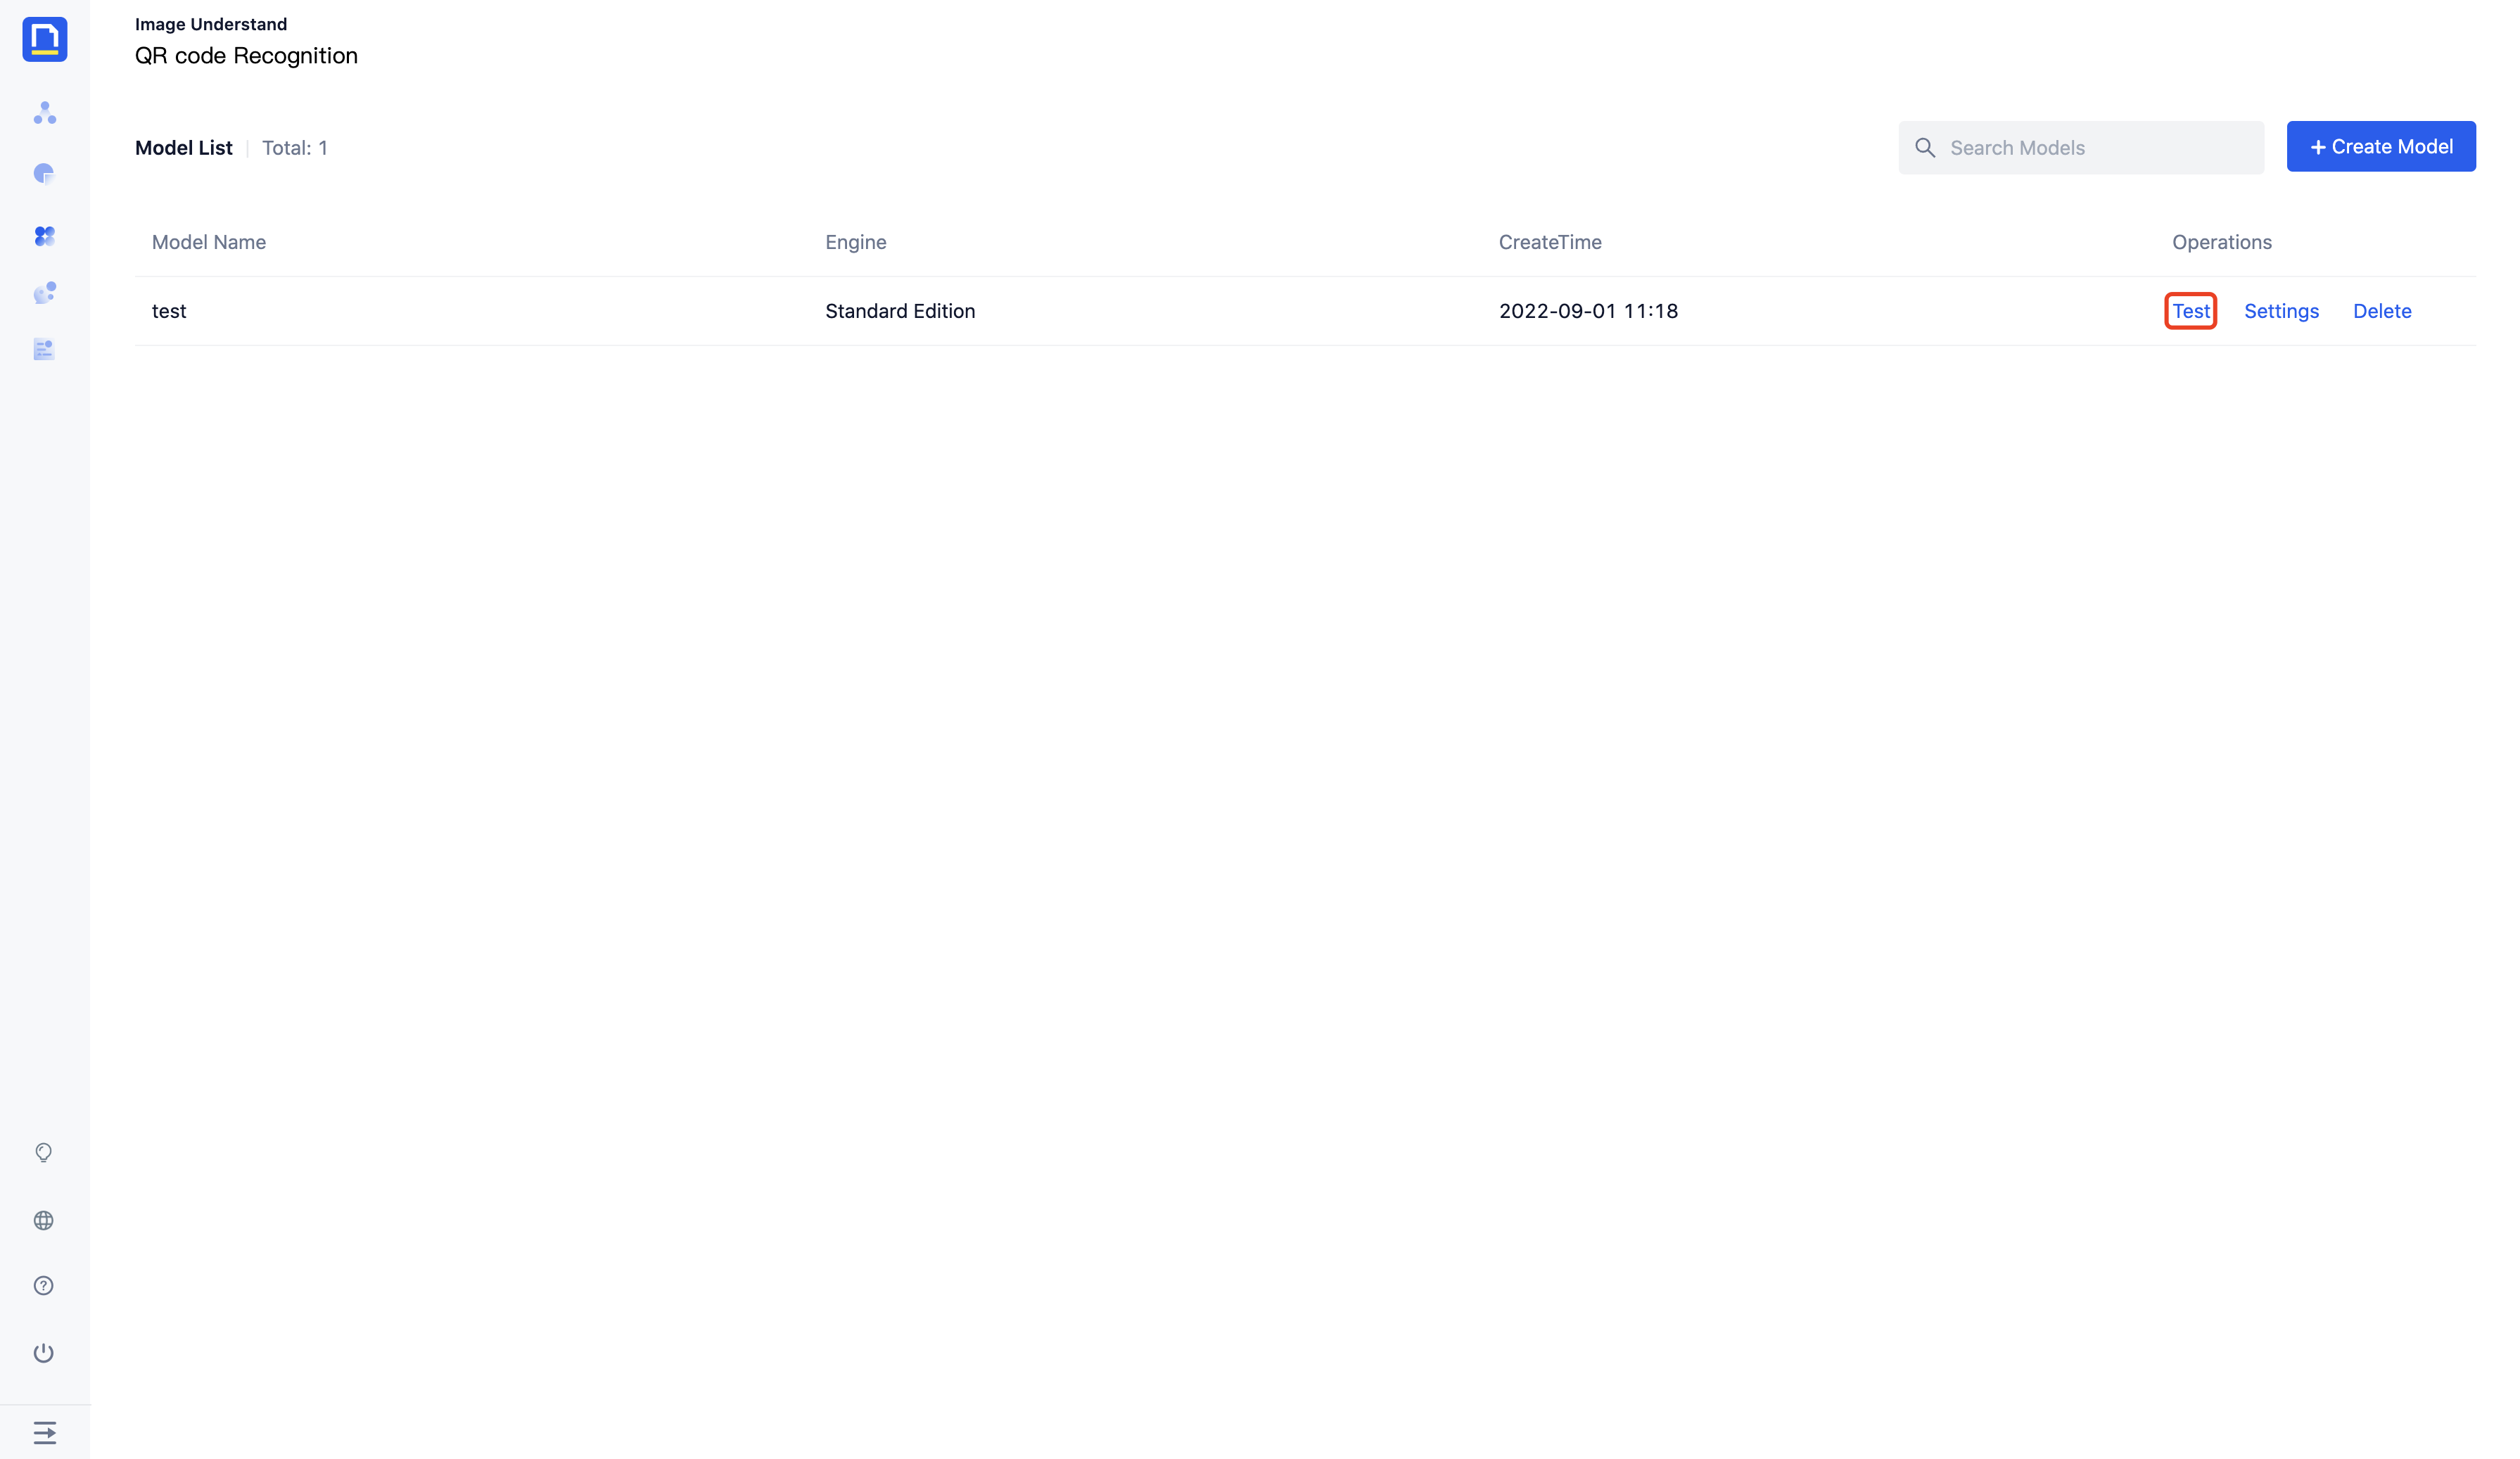
Task: Open Settings for model test
Action: tap(2281, 311)
